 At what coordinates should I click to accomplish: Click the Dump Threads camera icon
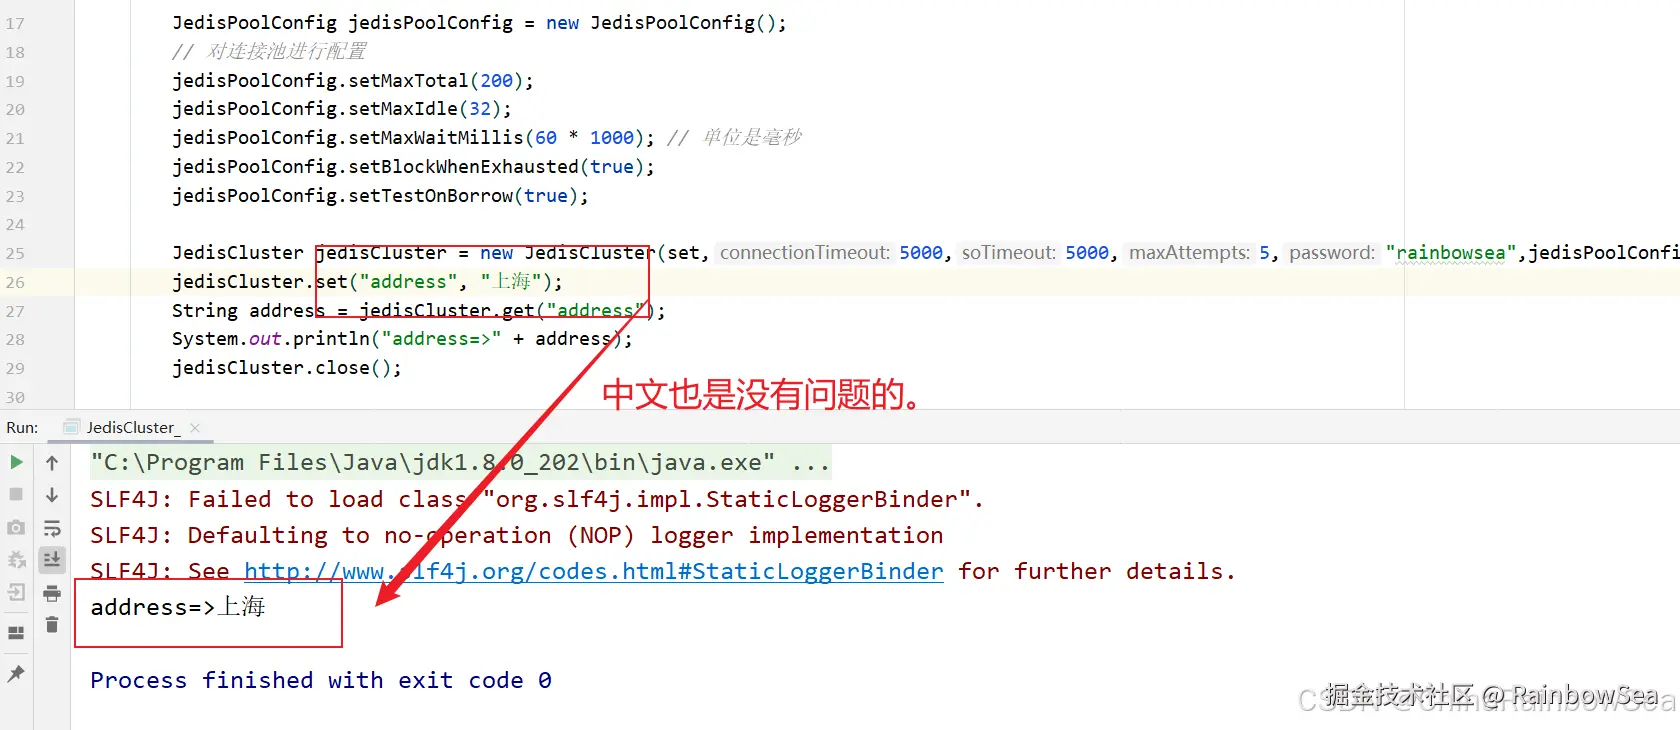tap(16, 527)
